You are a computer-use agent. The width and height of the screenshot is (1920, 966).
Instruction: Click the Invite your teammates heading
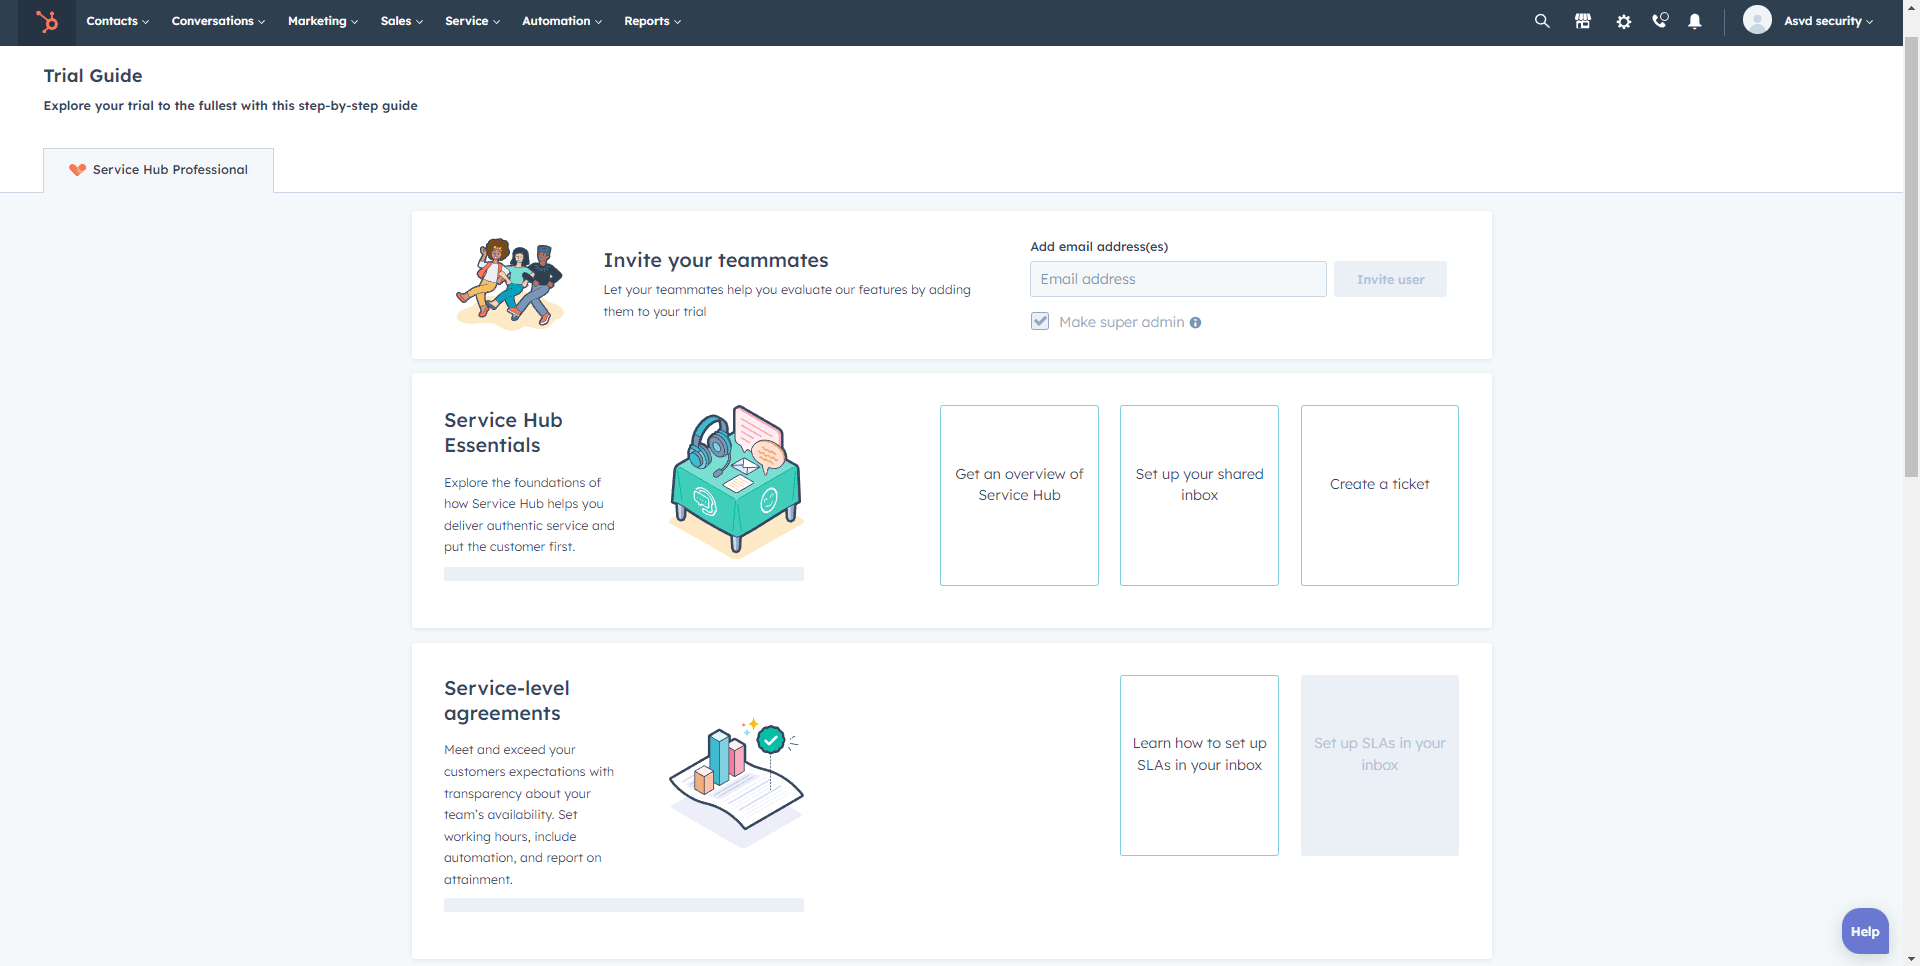tap(716, 260)
